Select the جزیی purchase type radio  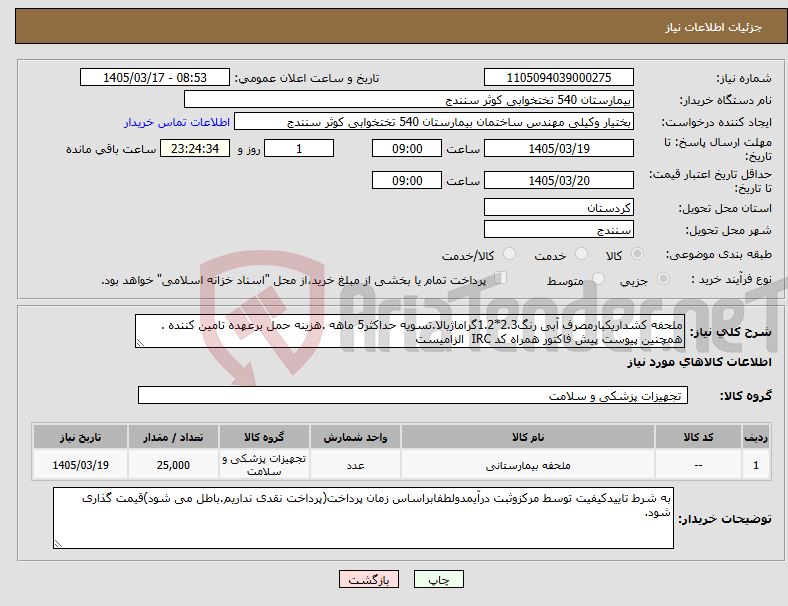pyautogui.click(x=663, y=278)
